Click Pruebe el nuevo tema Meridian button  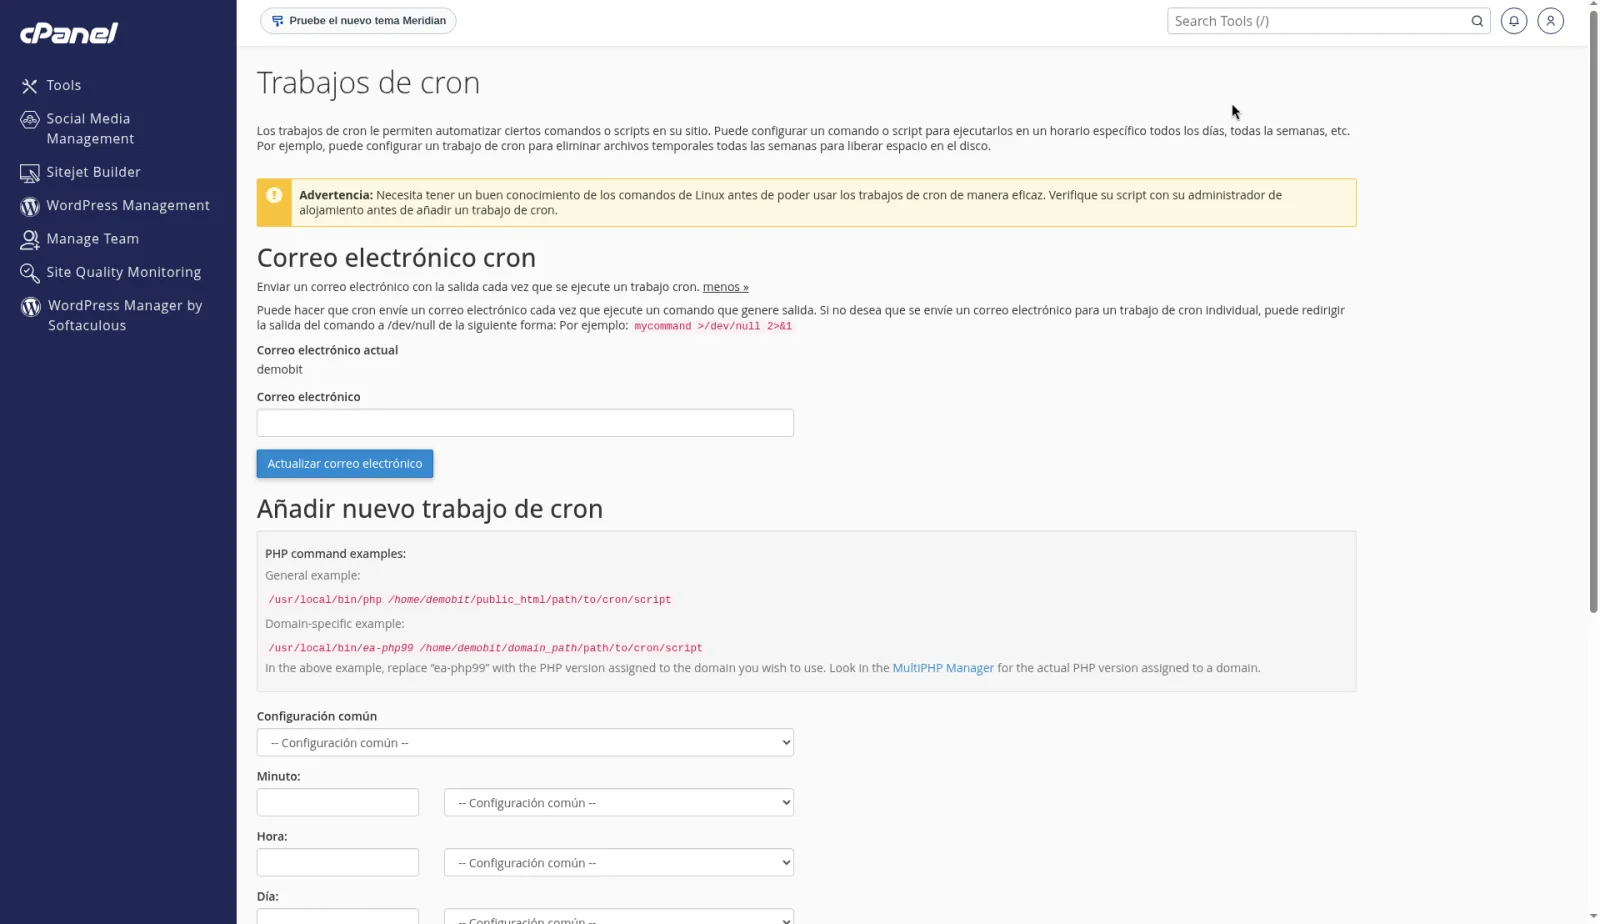coord(358,21)
